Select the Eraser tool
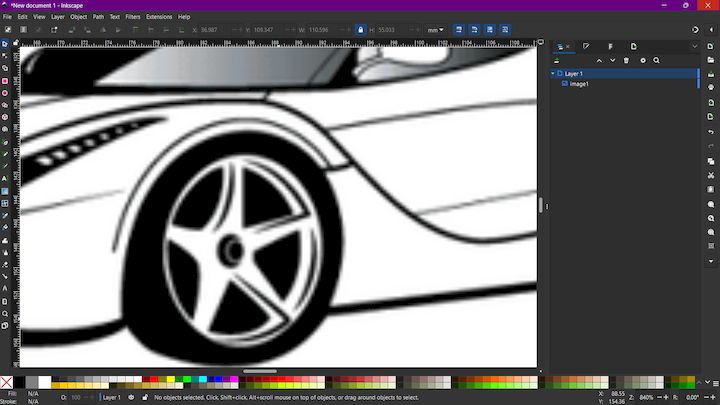Image resolution: width=720 pixels, height=405 pixels. [5, 265]
